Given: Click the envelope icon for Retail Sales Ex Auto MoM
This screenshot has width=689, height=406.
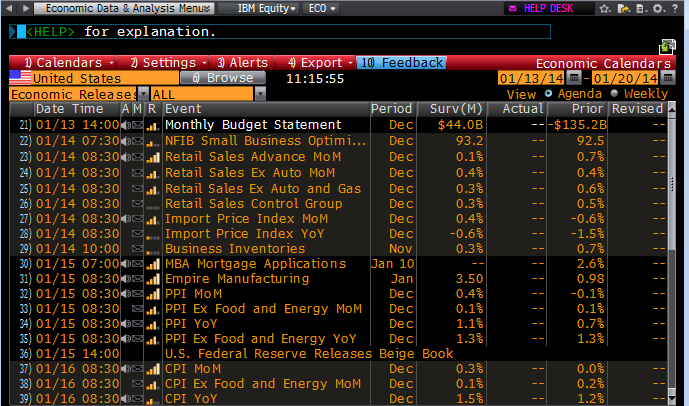Looking at the screenshot, I should click(138, 173).
